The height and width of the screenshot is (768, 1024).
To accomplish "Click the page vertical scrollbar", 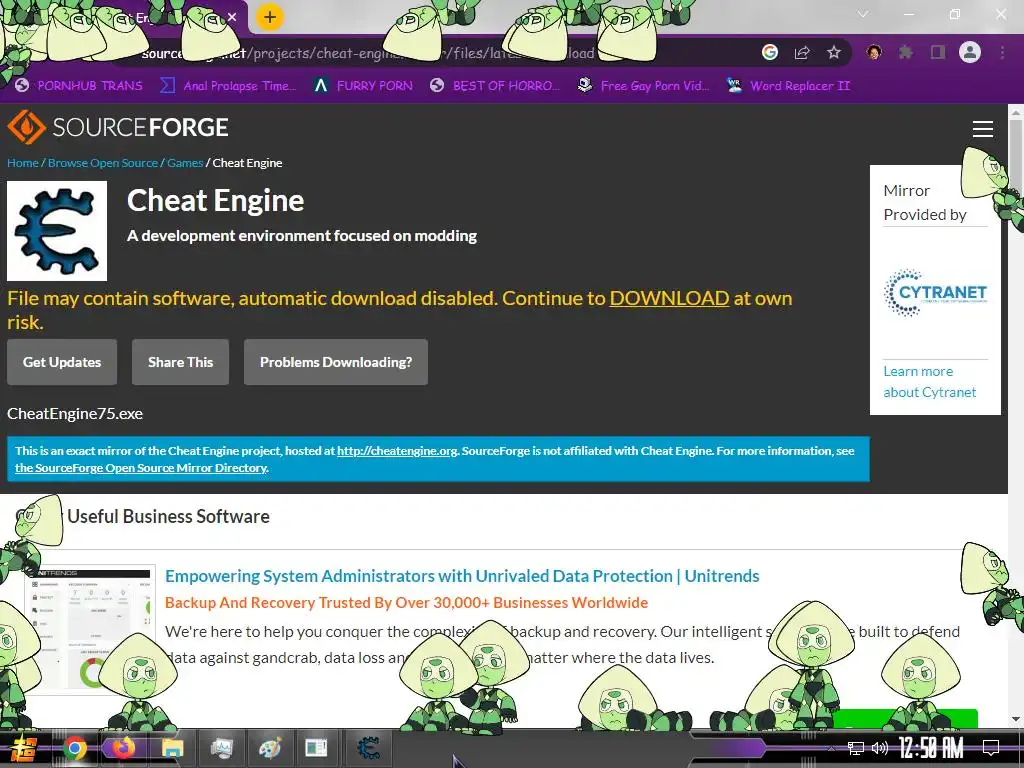I will tap(1016, 415).
